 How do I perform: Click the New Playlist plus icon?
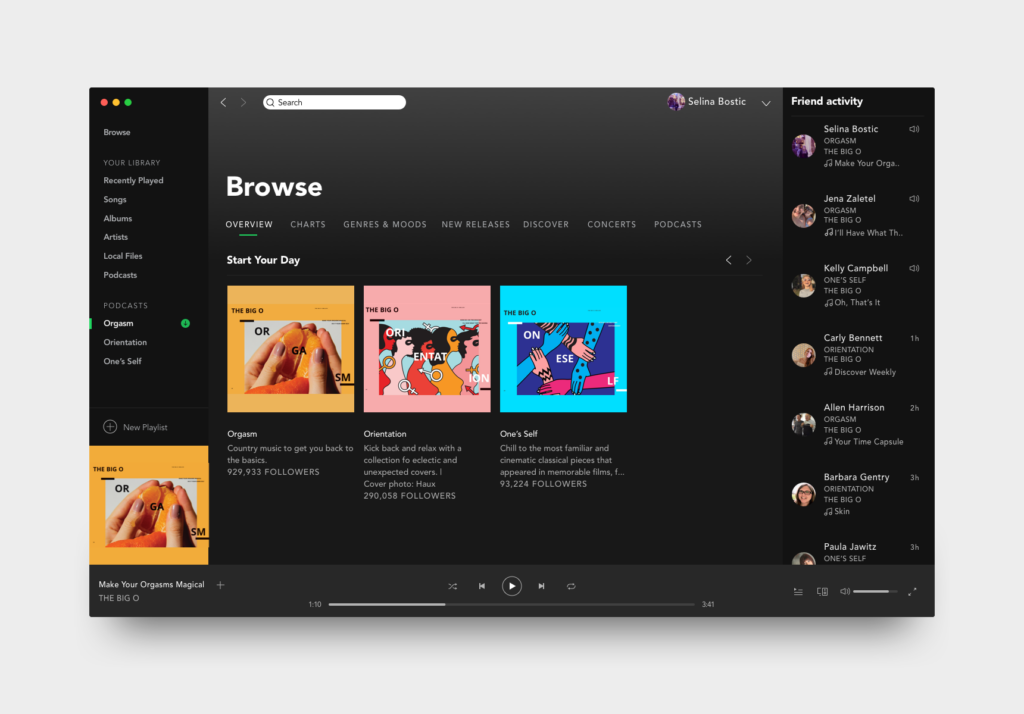coord(110,427)
